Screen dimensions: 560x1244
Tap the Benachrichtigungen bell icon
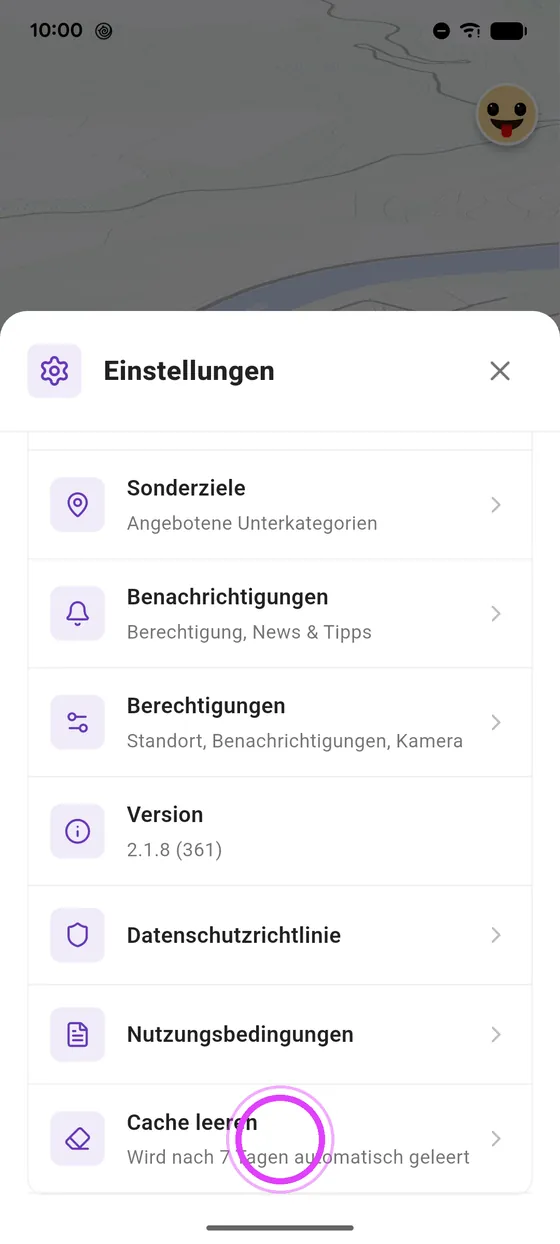coord(77,614)
